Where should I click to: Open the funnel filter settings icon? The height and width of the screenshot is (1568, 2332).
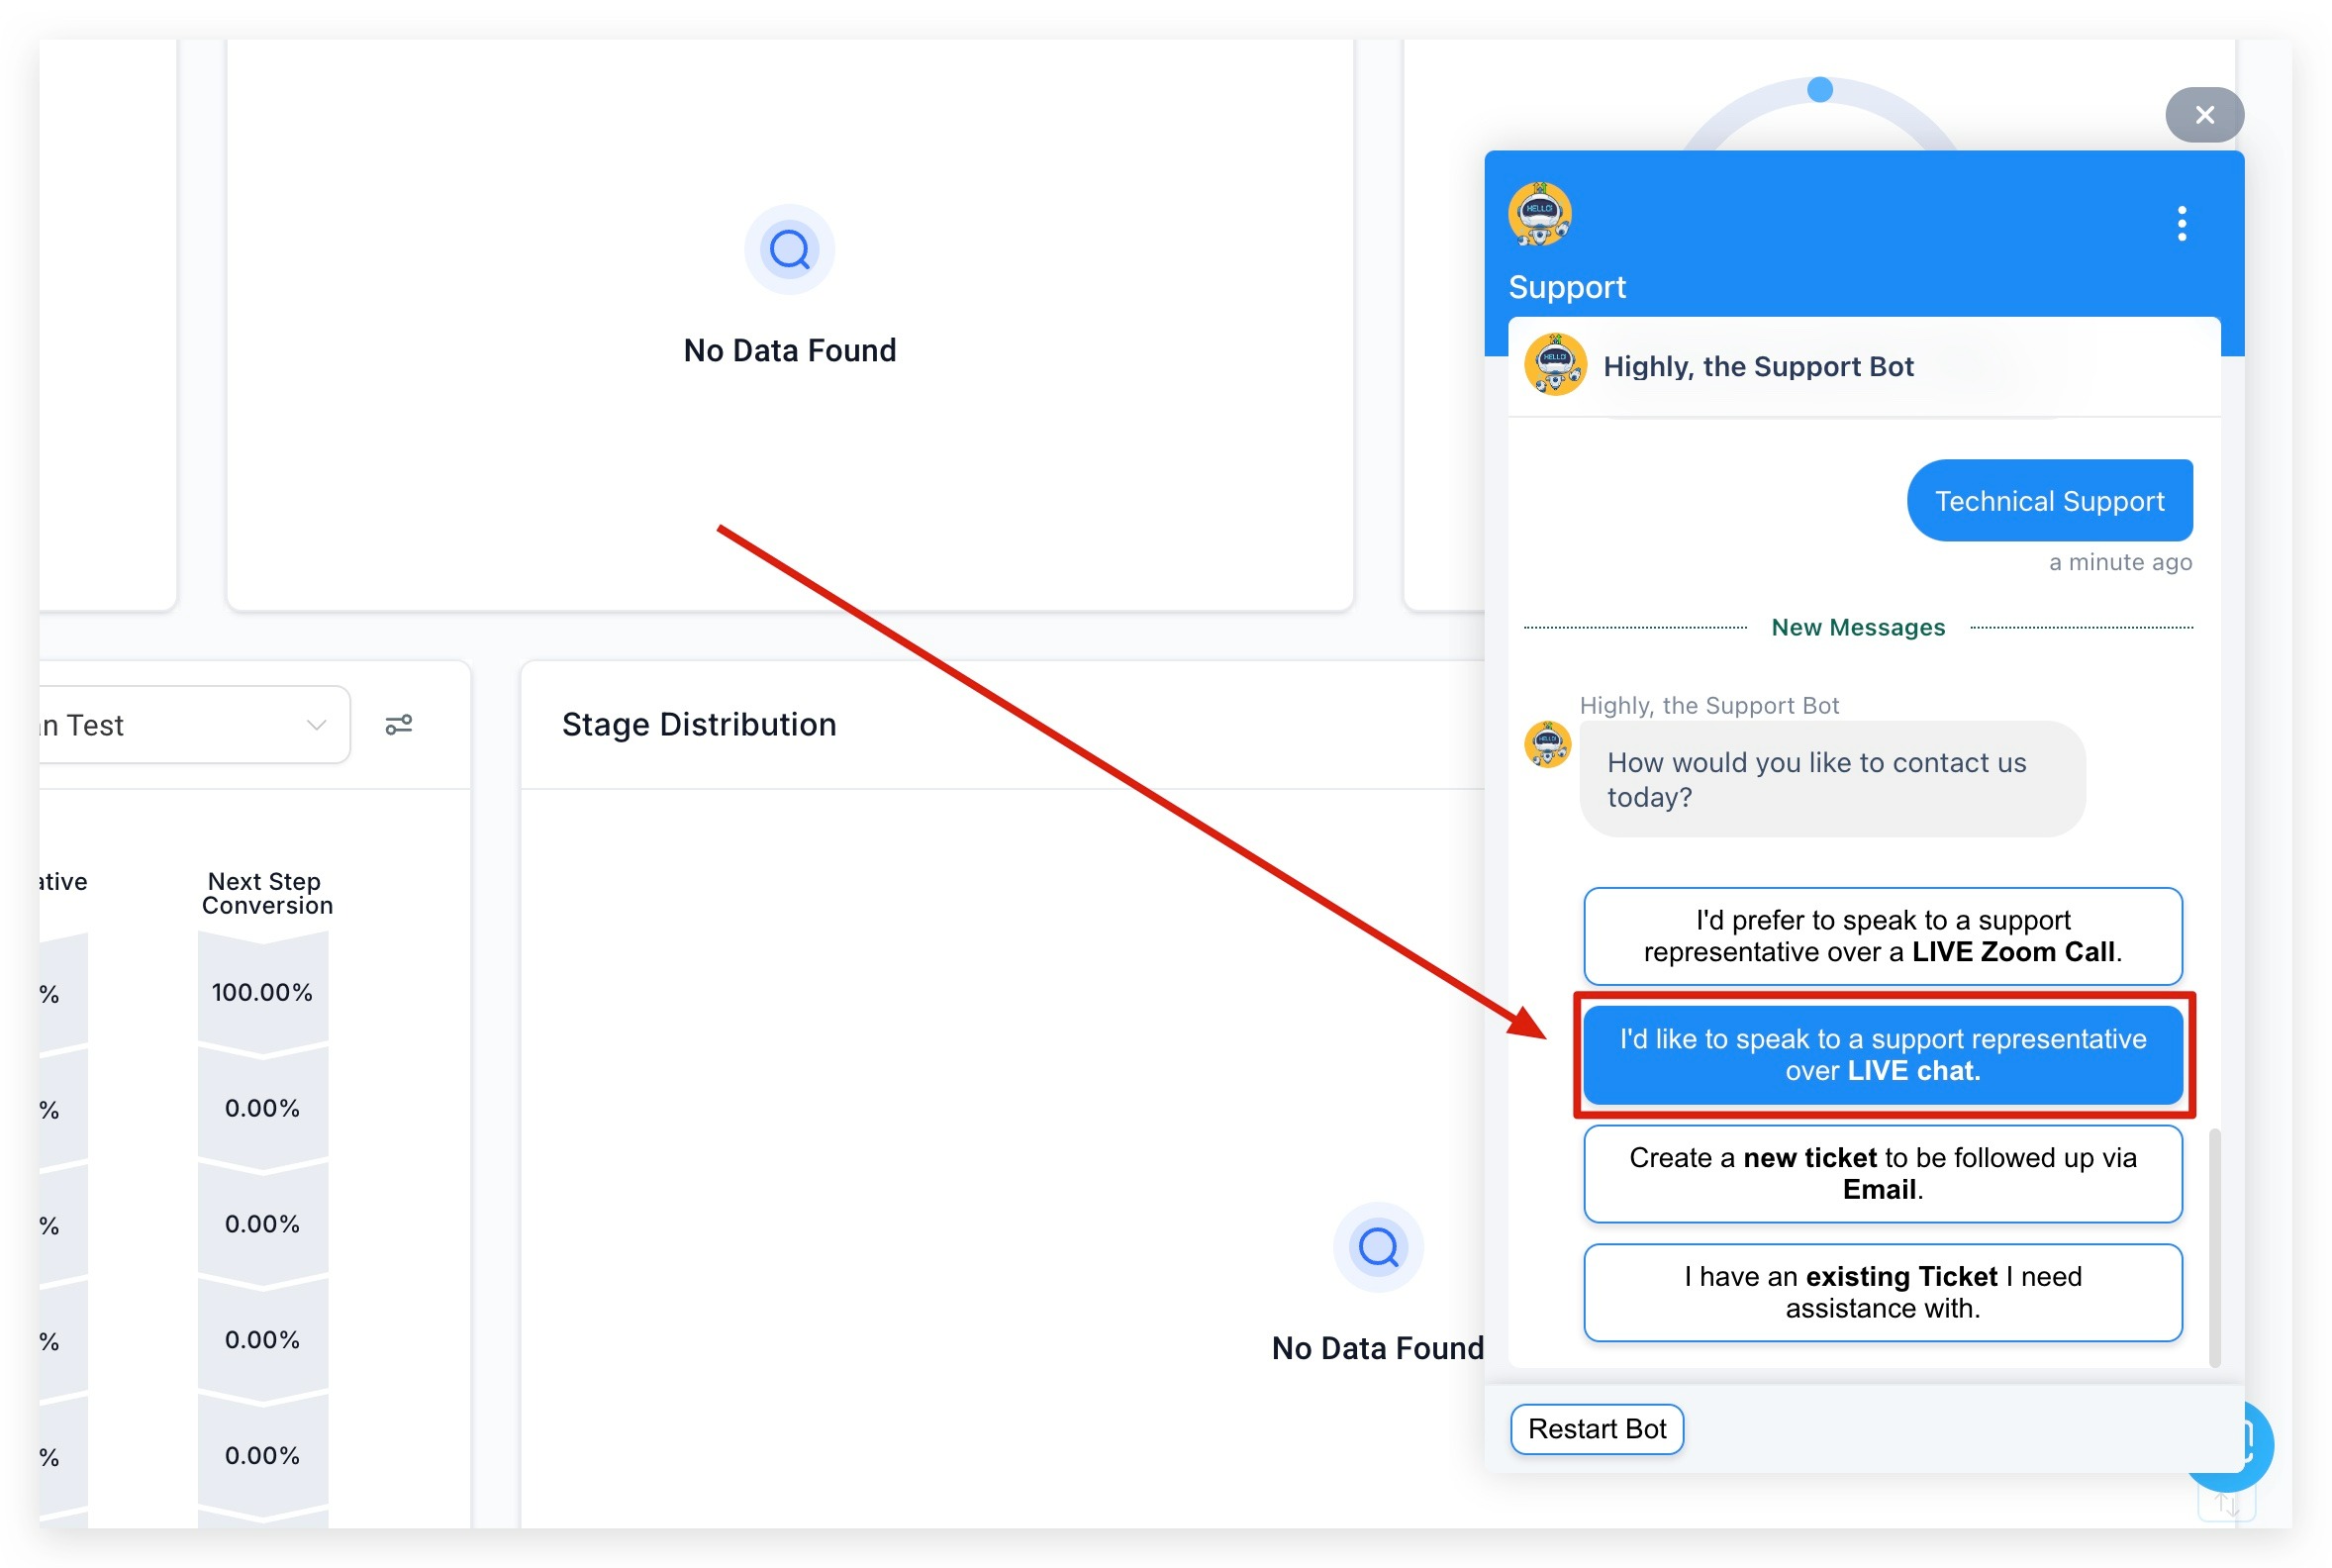[x=398, y=724]
